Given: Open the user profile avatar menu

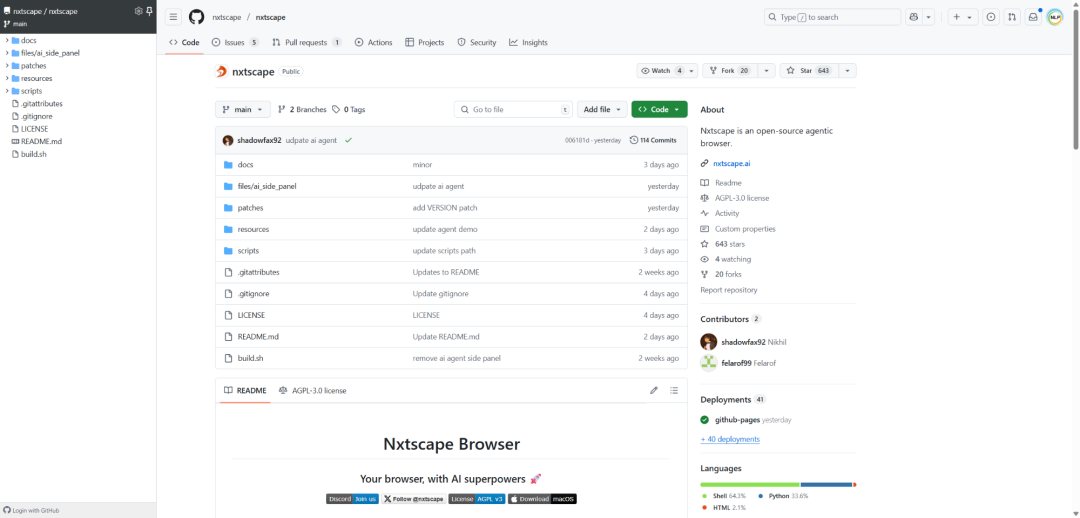Looking at the screenshot, I should pos(1055,17).
